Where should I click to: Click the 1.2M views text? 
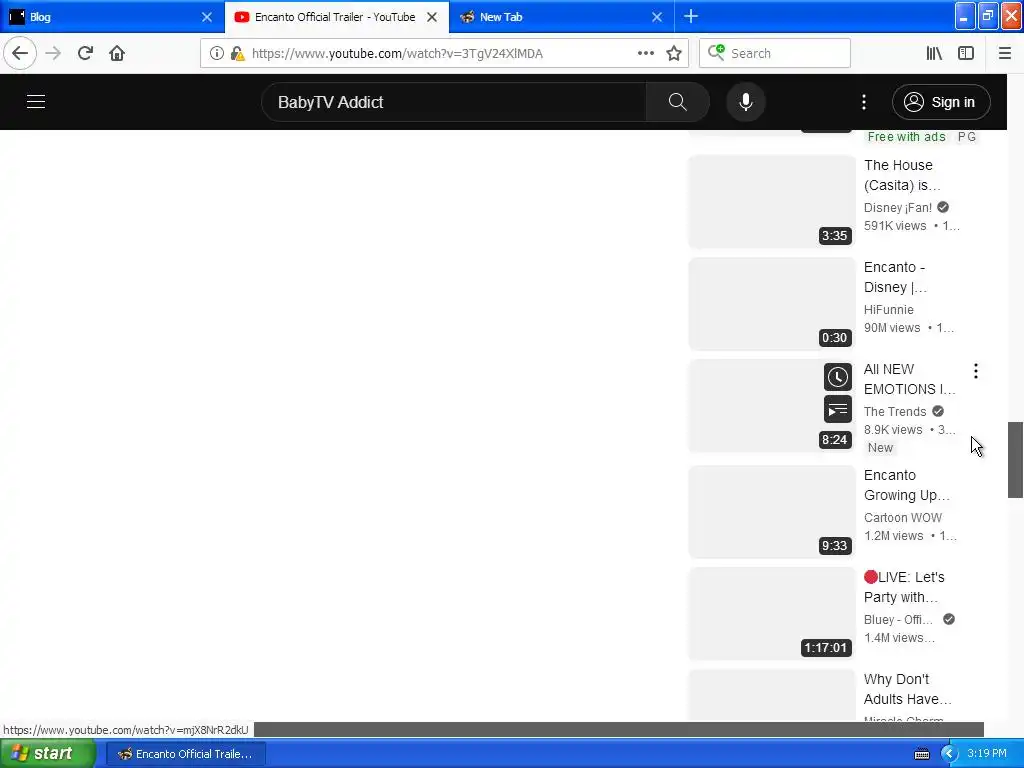coord(893,536)
